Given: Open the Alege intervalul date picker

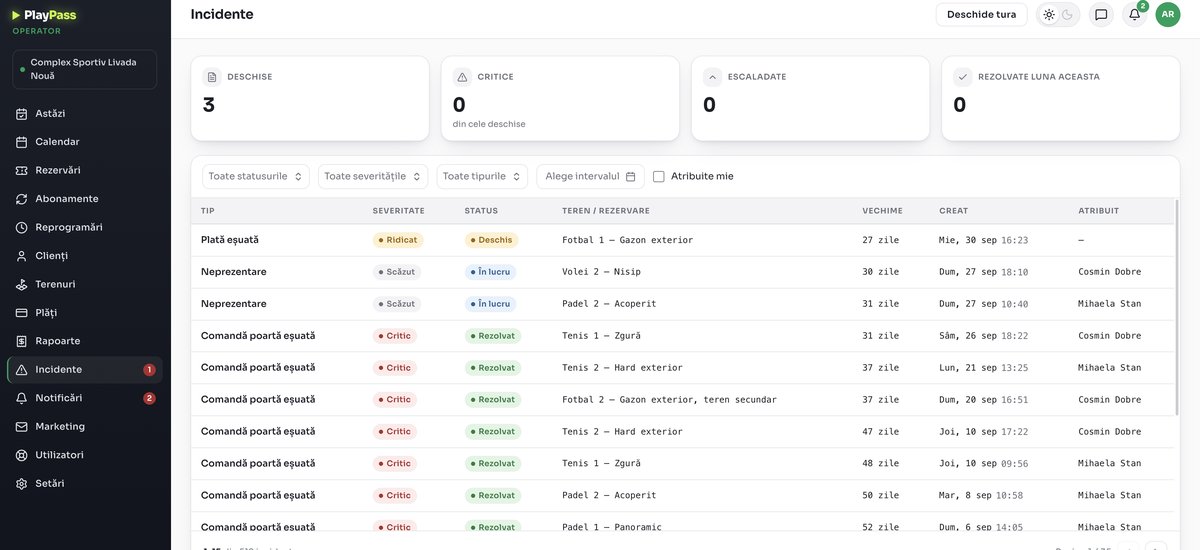Looking at the screenshot, I should 590,176.
